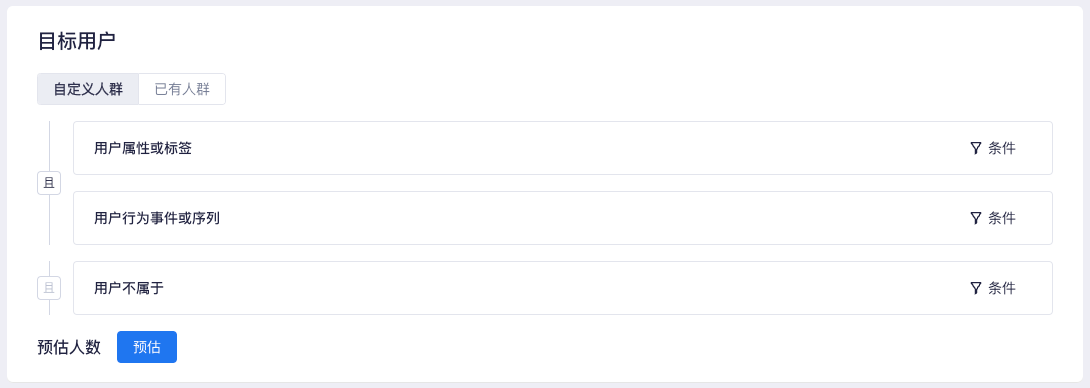Screen dimensions: 1090x388
Task: Click the vertical connector line above the top 且
Action: click(x=49, y=146)
